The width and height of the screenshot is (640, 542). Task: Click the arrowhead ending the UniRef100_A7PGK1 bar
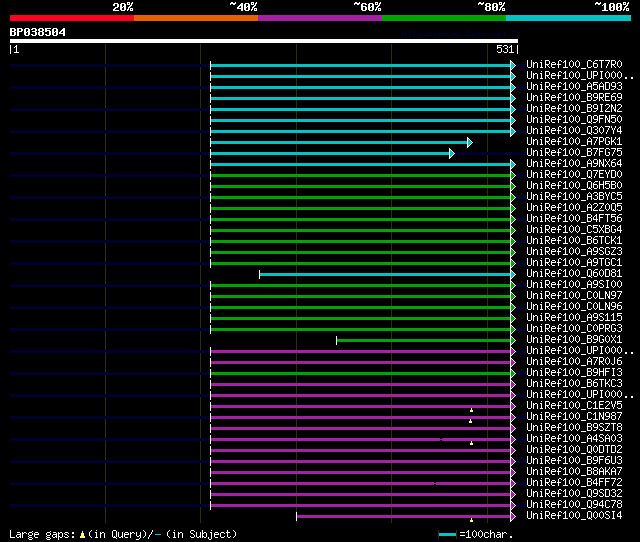[x=470, y=142]
